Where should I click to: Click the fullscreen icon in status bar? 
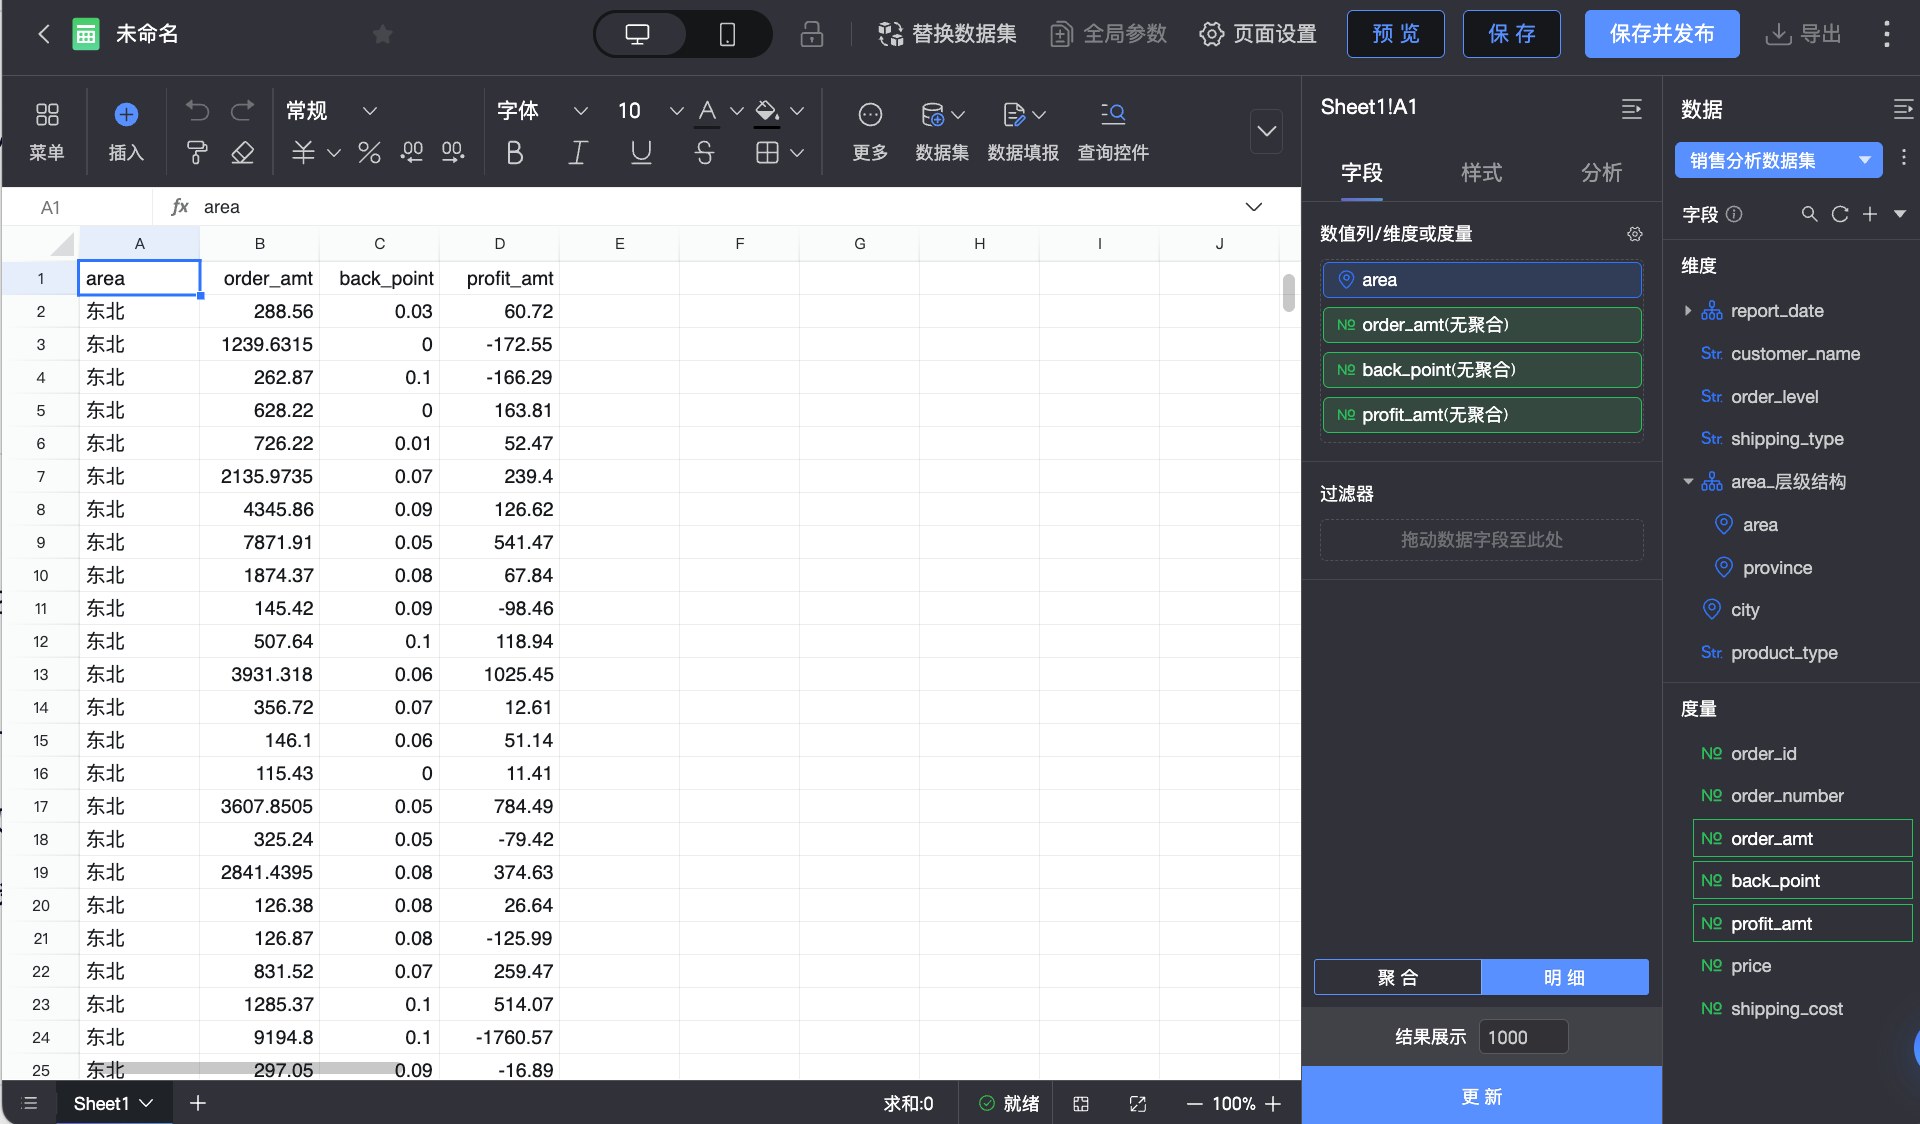(x=1138, y=1103)
